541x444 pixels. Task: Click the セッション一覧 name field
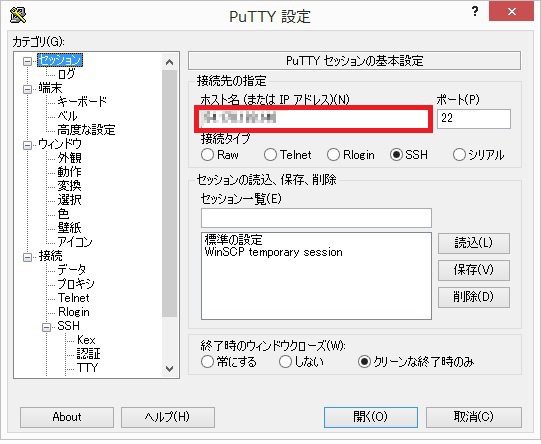click(316, 218)
